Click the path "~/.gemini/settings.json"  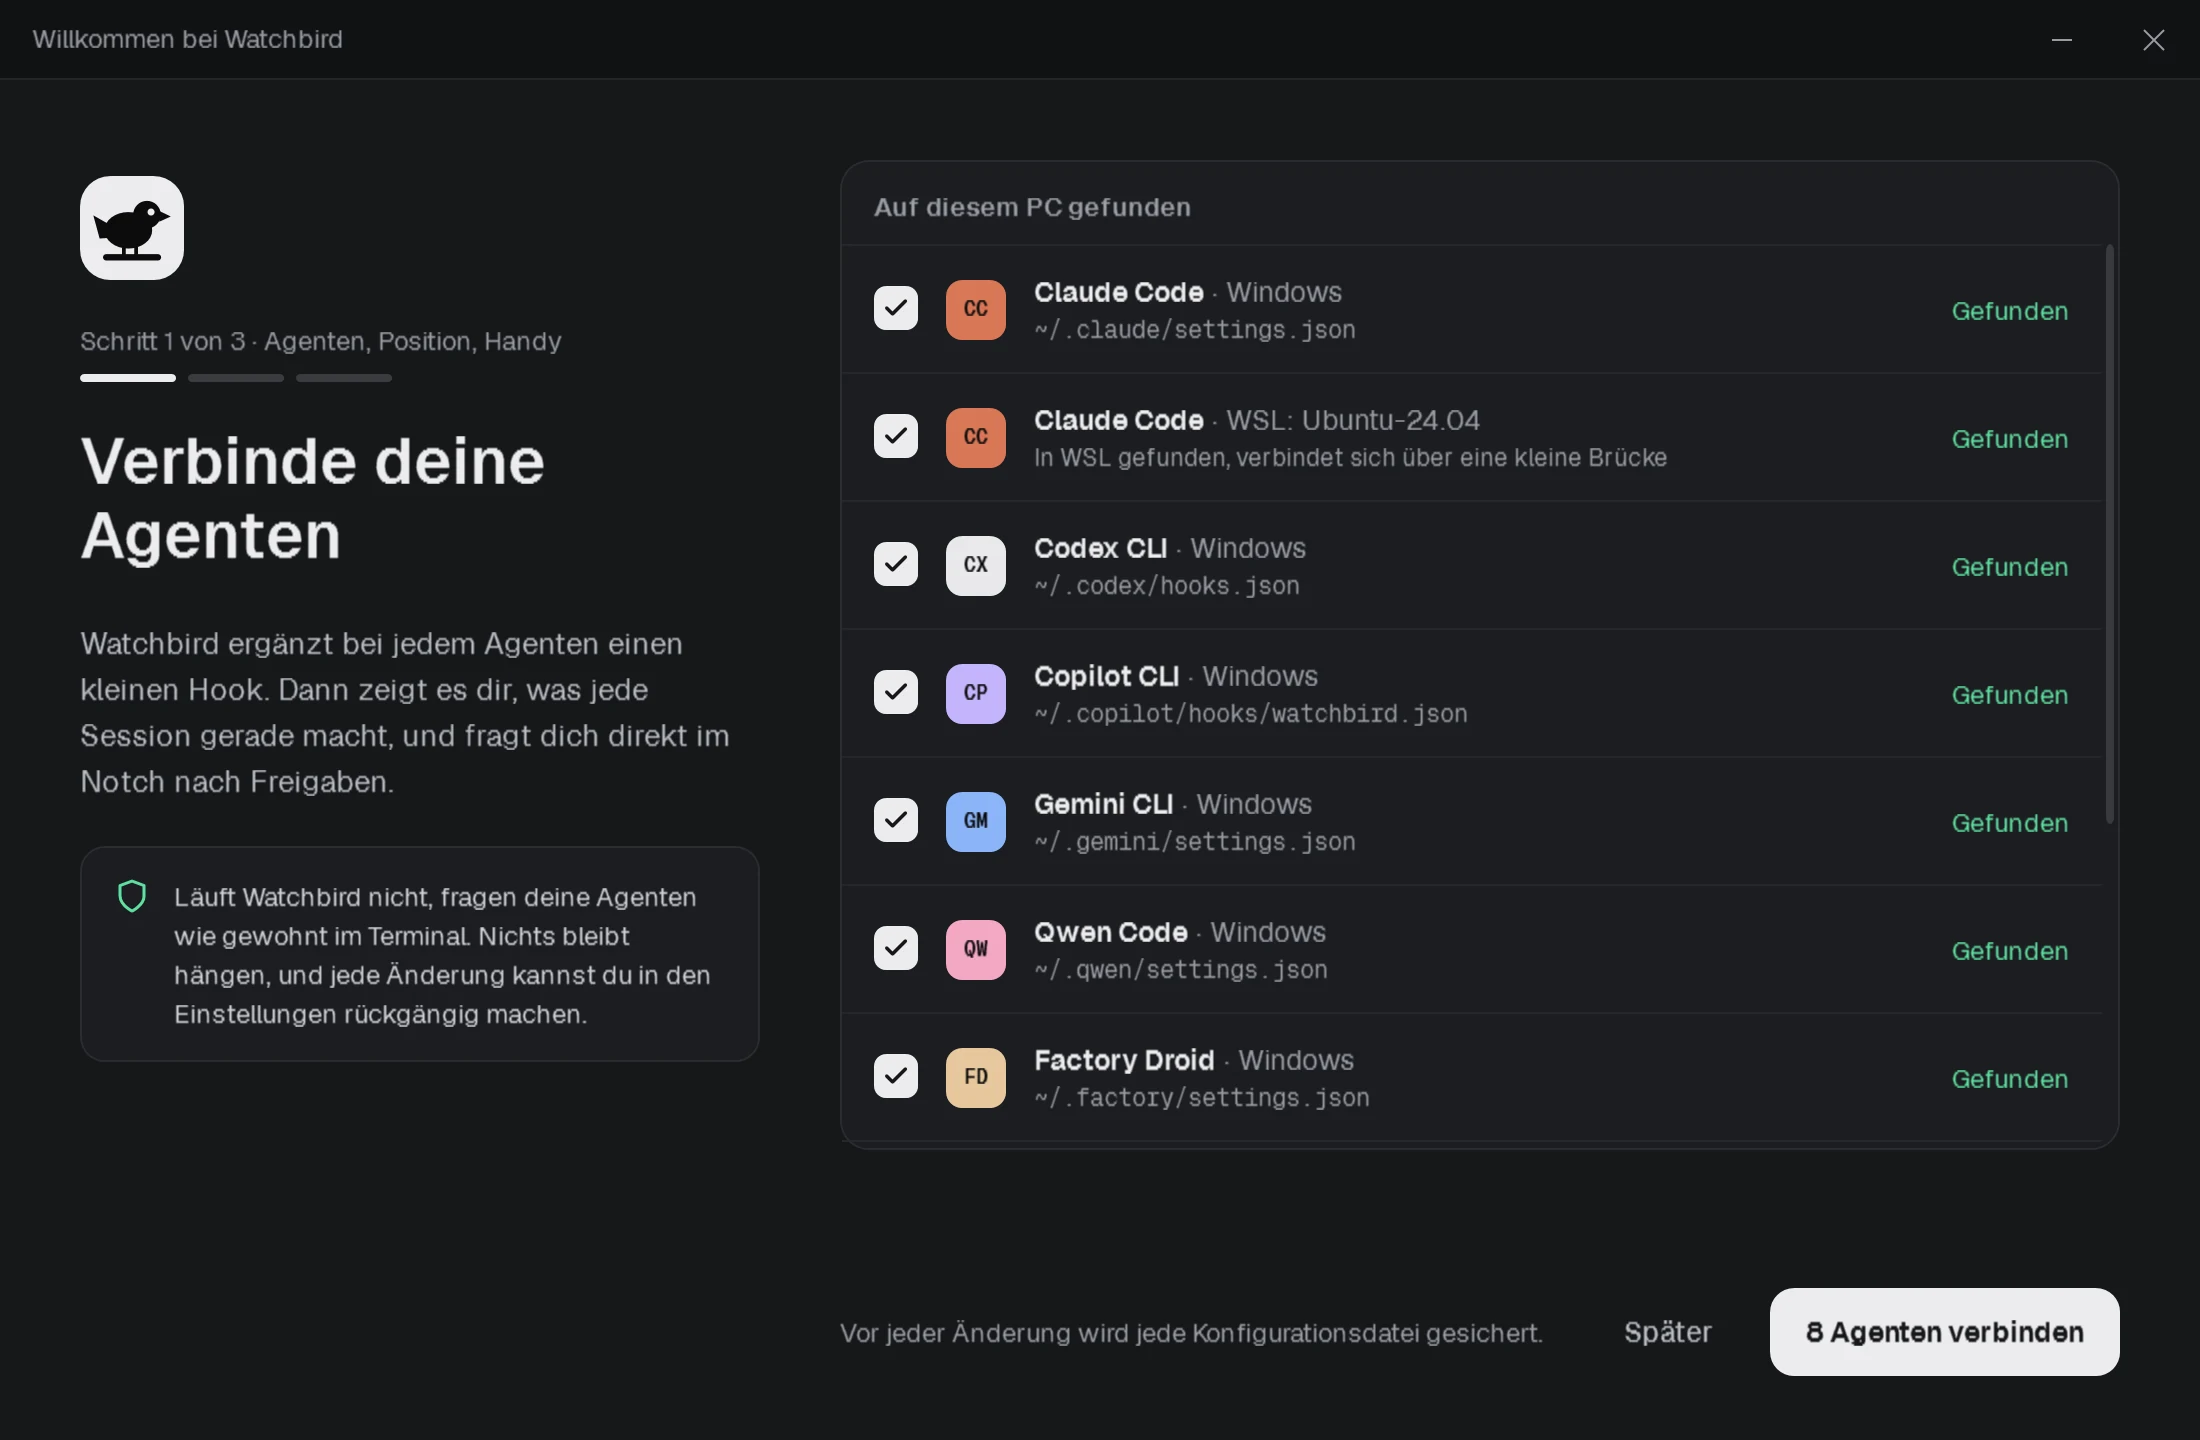click(x=1195, y=842)
